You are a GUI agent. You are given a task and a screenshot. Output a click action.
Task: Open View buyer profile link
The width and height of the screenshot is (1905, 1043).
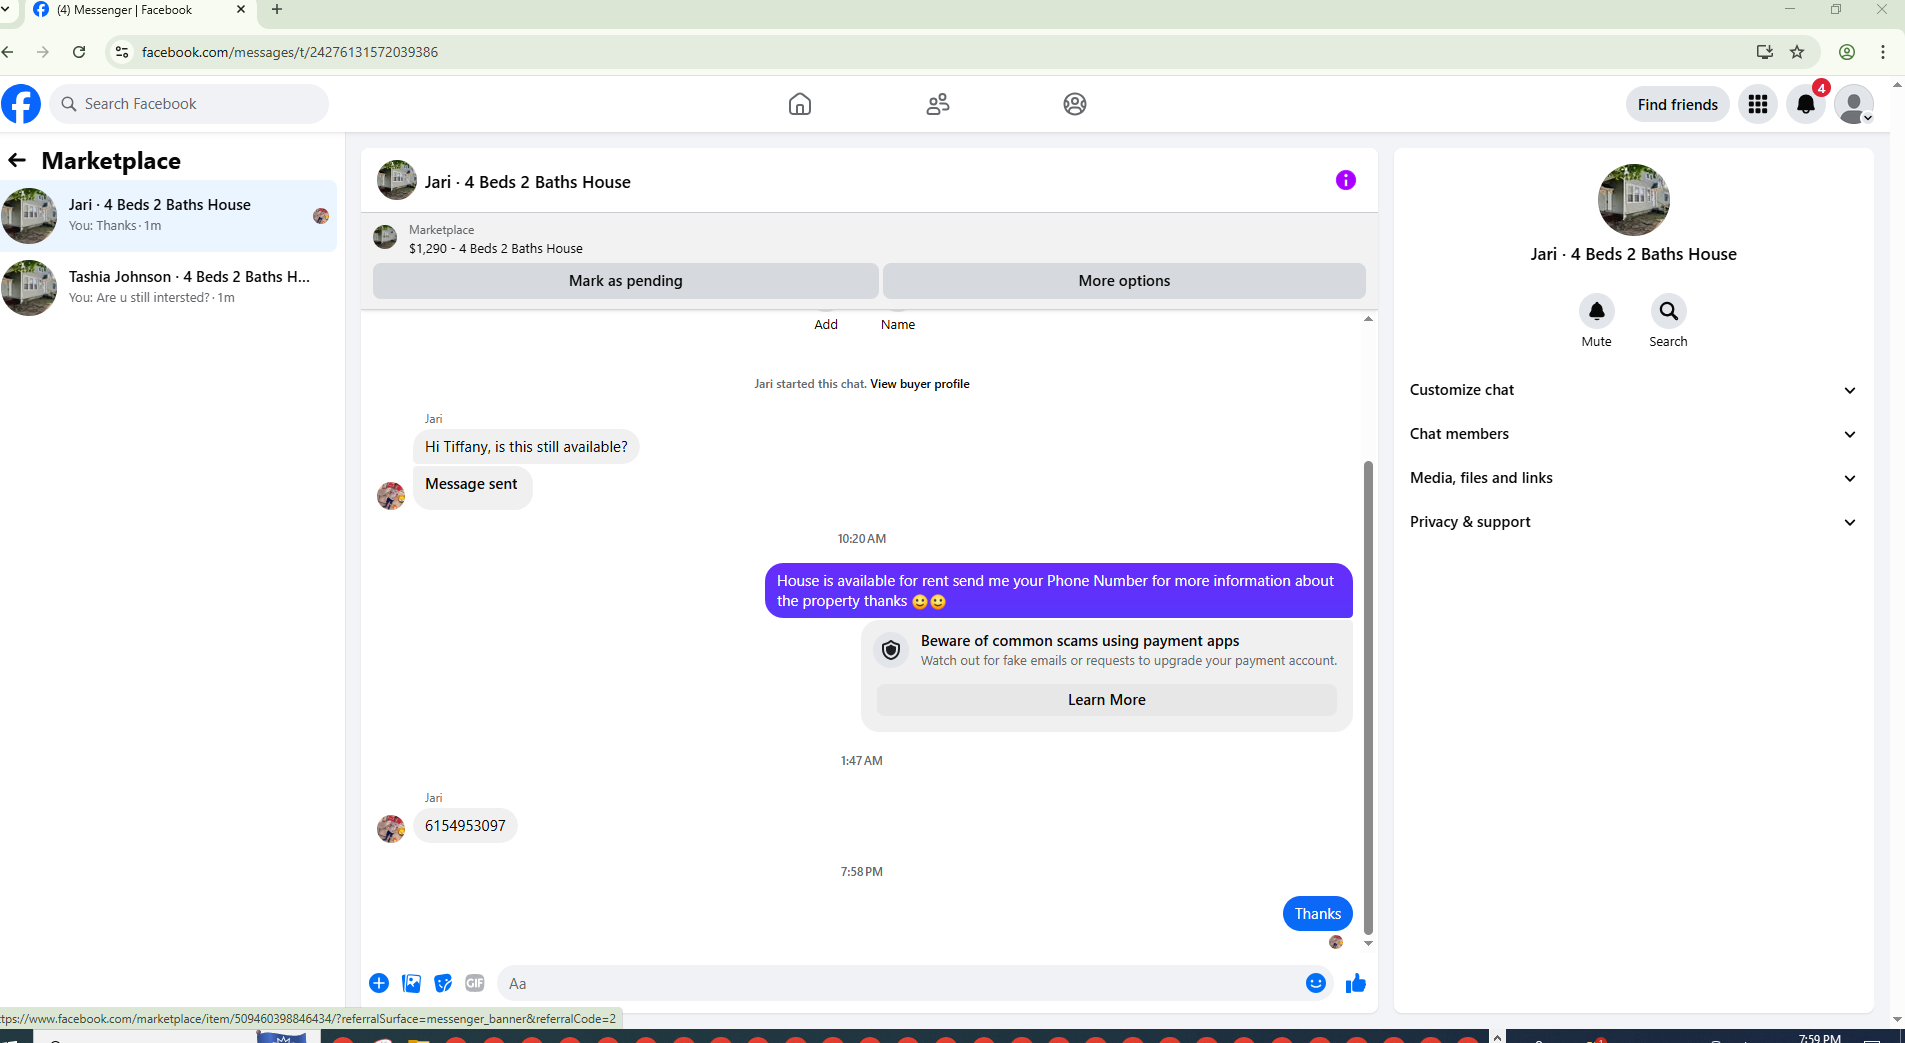(x=919, y=384)
